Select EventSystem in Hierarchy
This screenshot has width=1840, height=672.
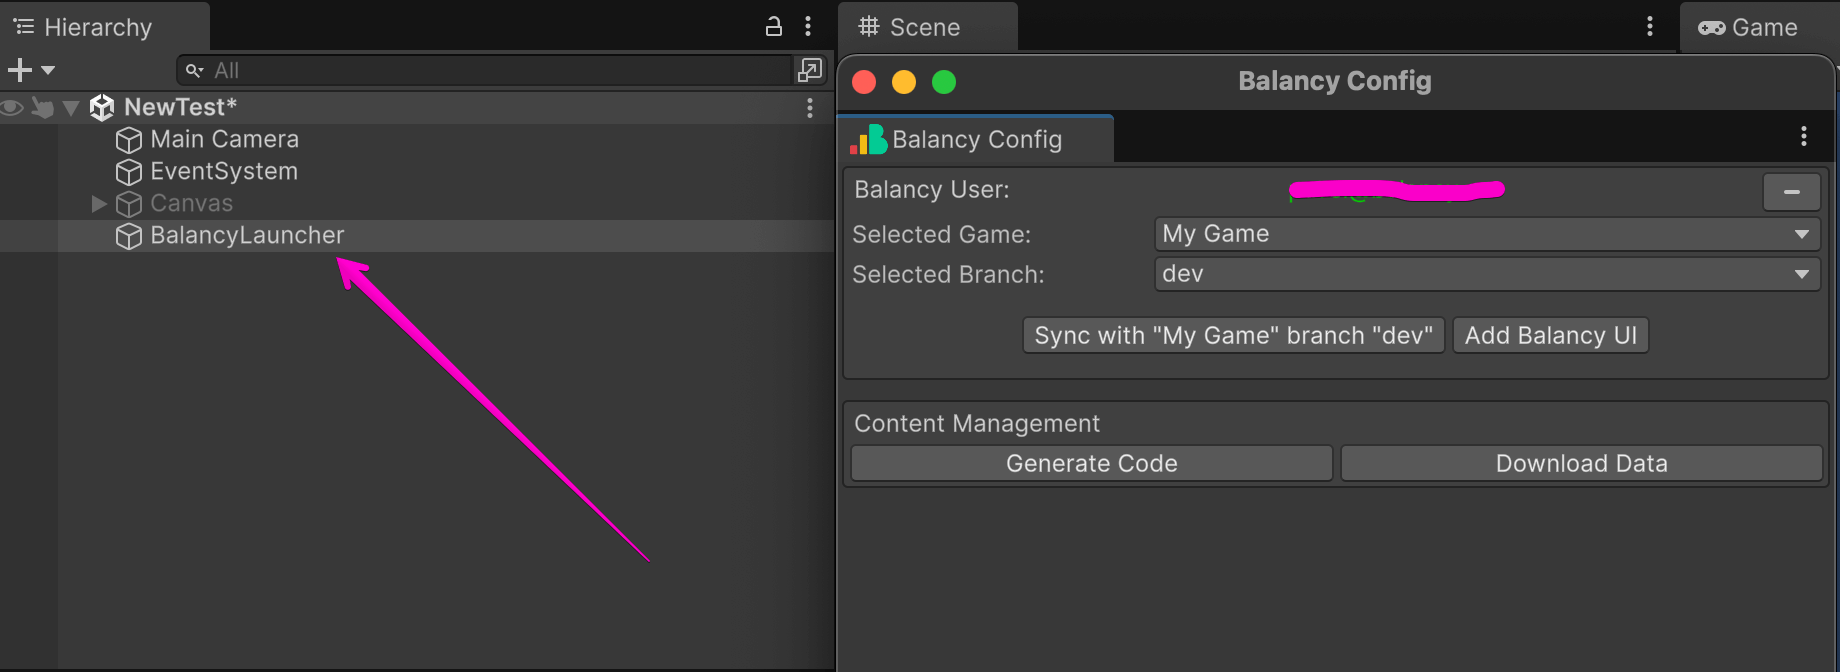pos(224,171)
